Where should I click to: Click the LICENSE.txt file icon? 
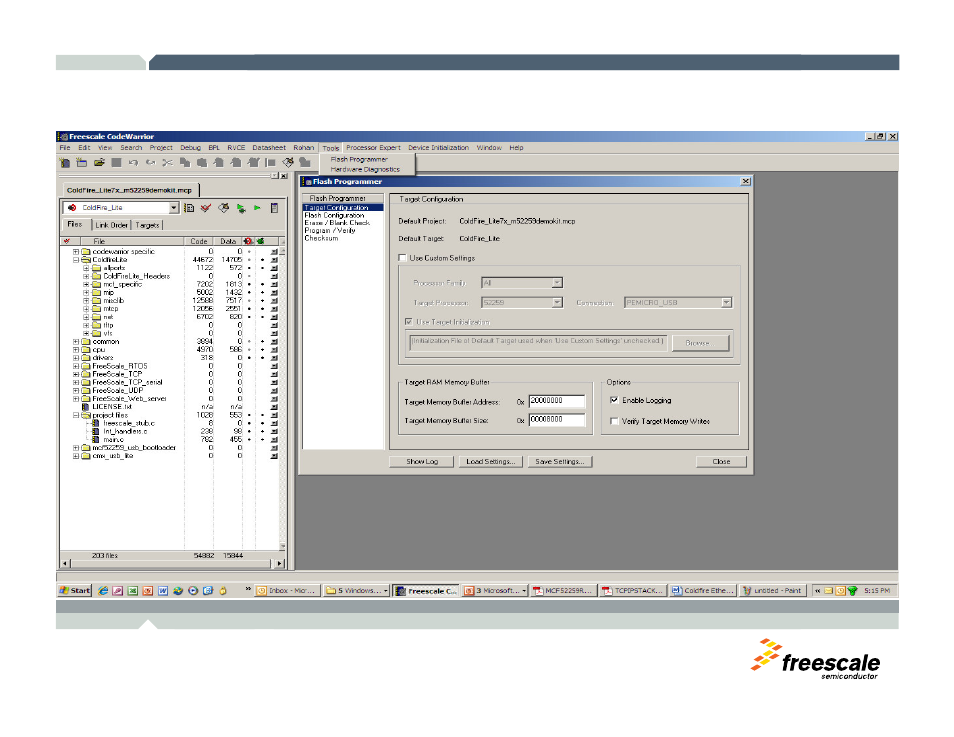coord(85,407)
